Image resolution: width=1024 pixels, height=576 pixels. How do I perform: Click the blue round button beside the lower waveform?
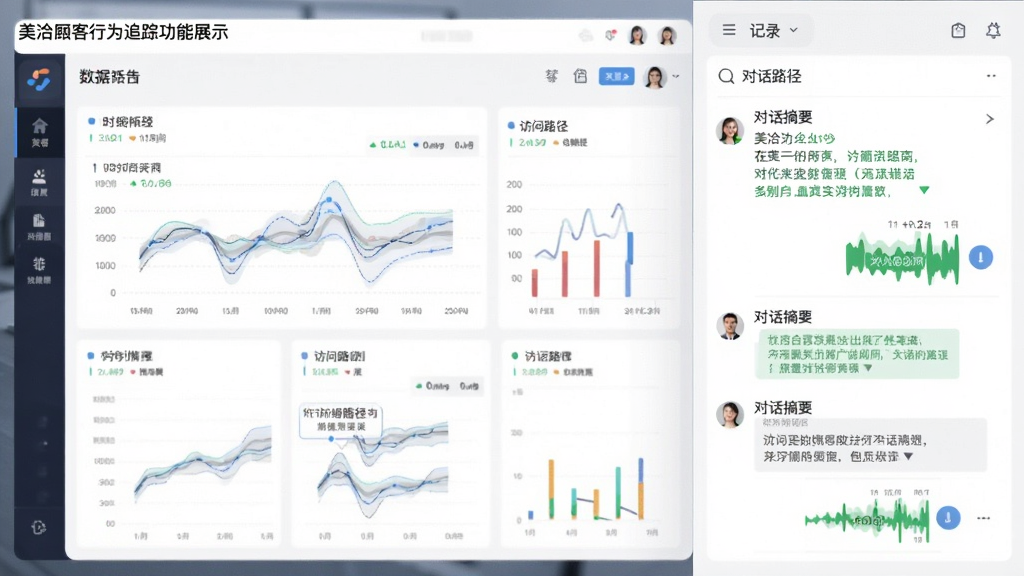(x=948, y=518)
